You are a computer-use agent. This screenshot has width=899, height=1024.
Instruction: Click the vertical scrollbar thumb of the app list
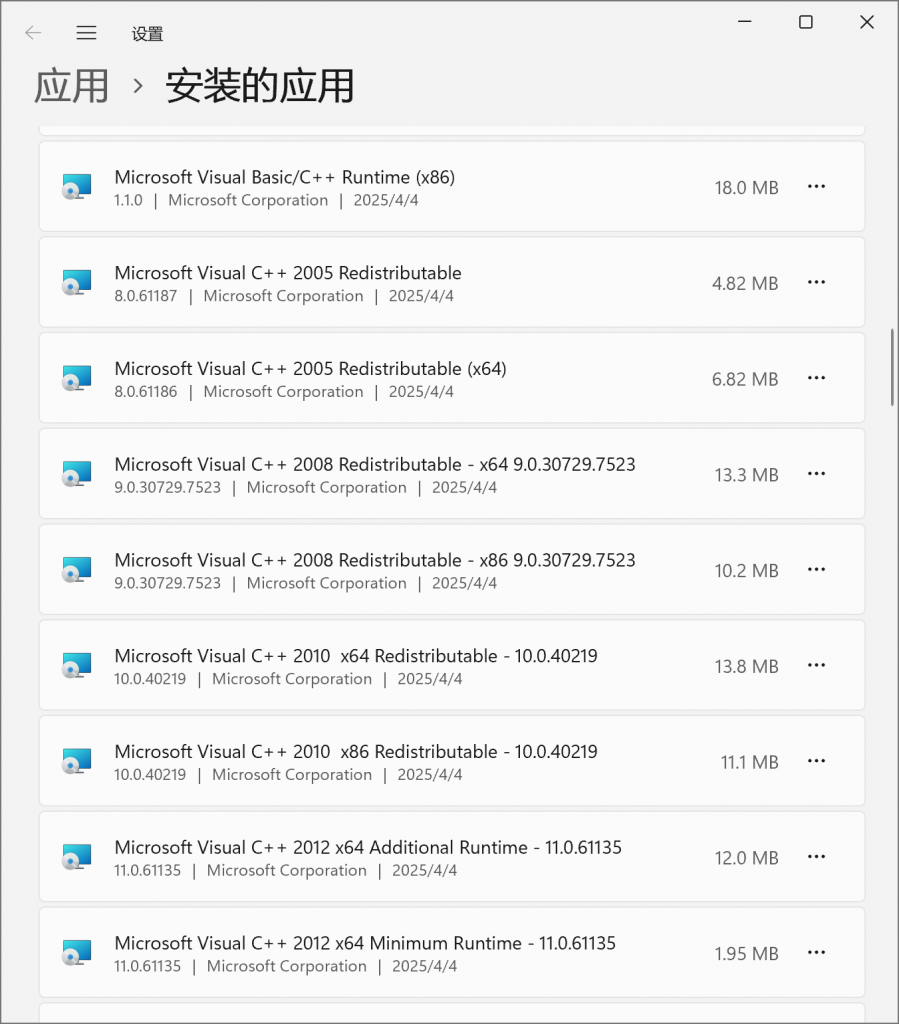pyautogui.click(x=892, y=368)
